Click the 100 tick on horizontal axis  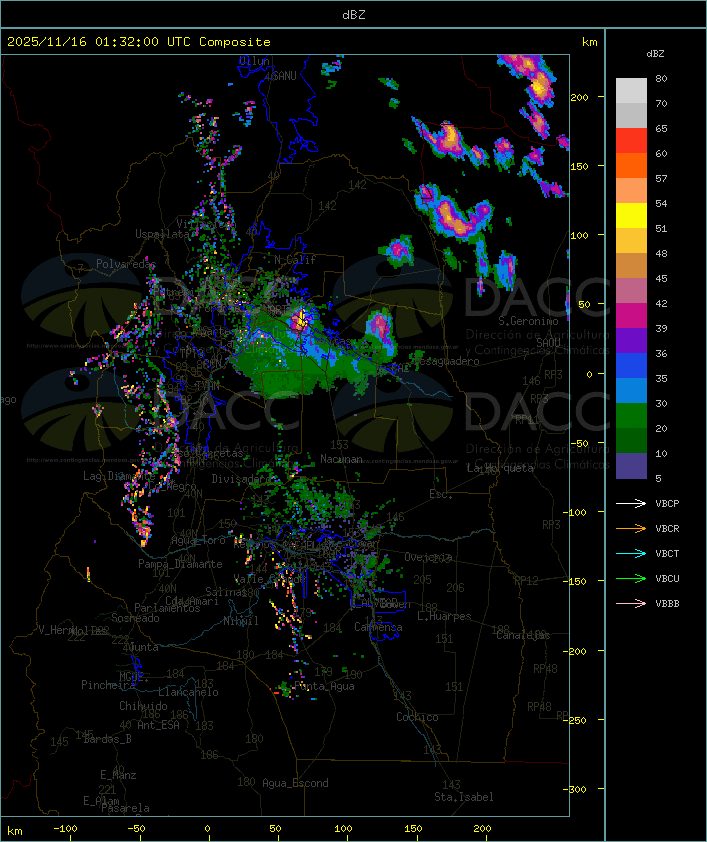pos(343,829)
